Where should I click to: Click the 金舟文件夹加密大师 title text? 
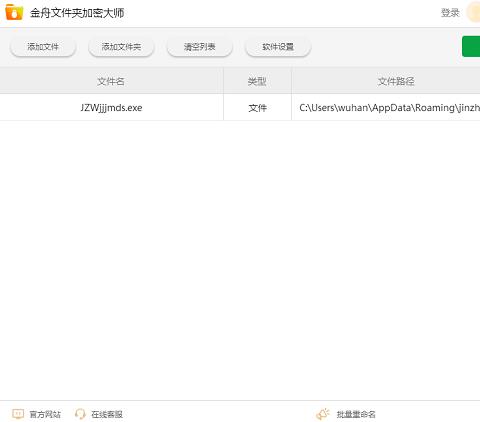[77, 13]
